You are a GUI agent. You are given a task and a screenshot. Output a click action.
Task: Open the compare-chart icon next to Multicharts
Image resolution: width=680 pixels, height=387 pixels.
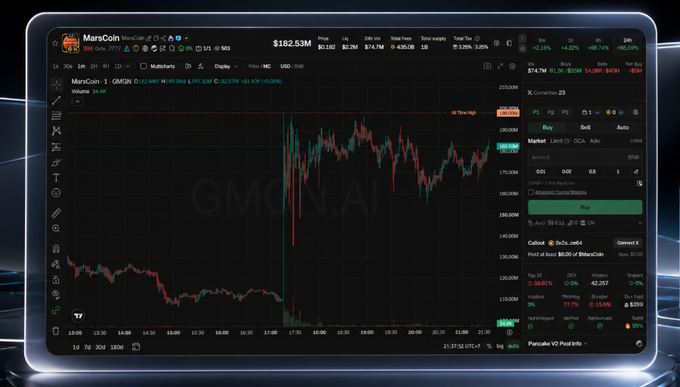pyautogui.click(x=188, y=66)
